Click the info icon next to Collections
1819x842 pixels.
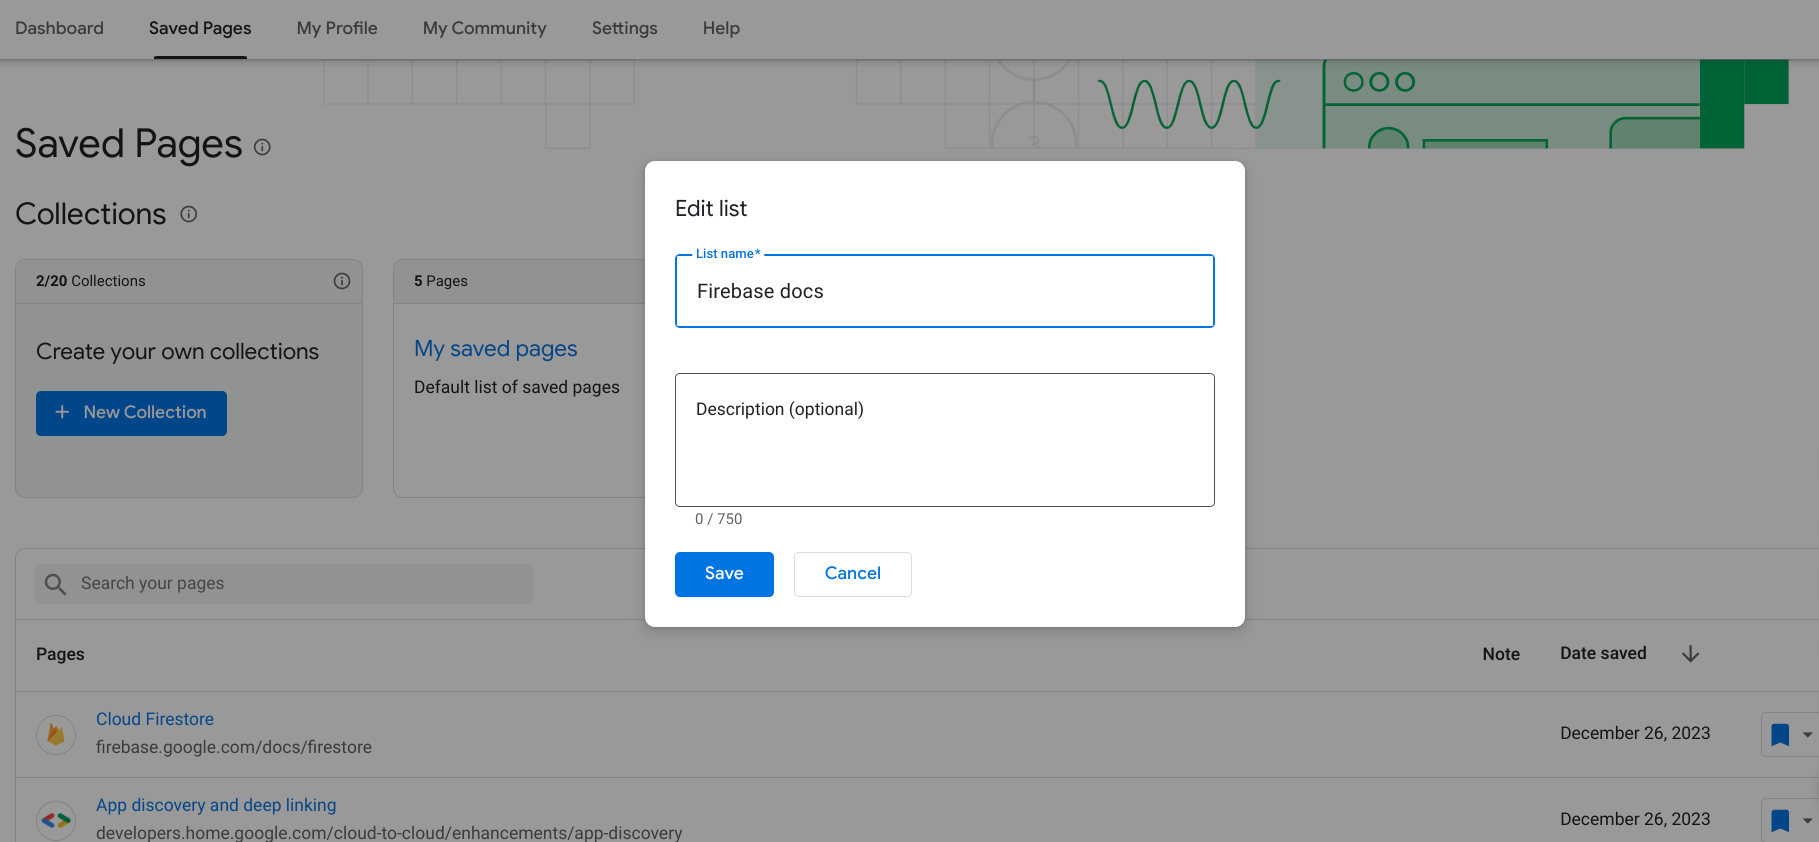tap(189, 214)
